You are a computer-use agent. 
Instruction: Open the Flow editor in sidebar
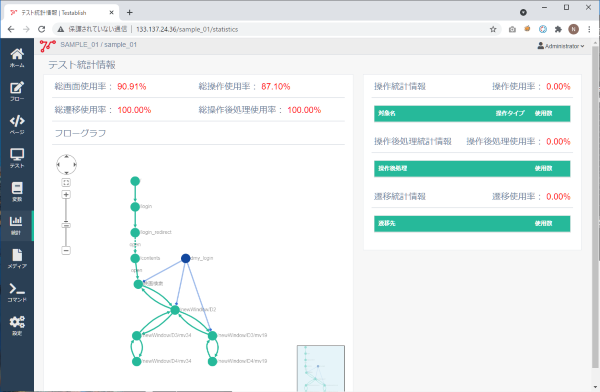(17, 91)
